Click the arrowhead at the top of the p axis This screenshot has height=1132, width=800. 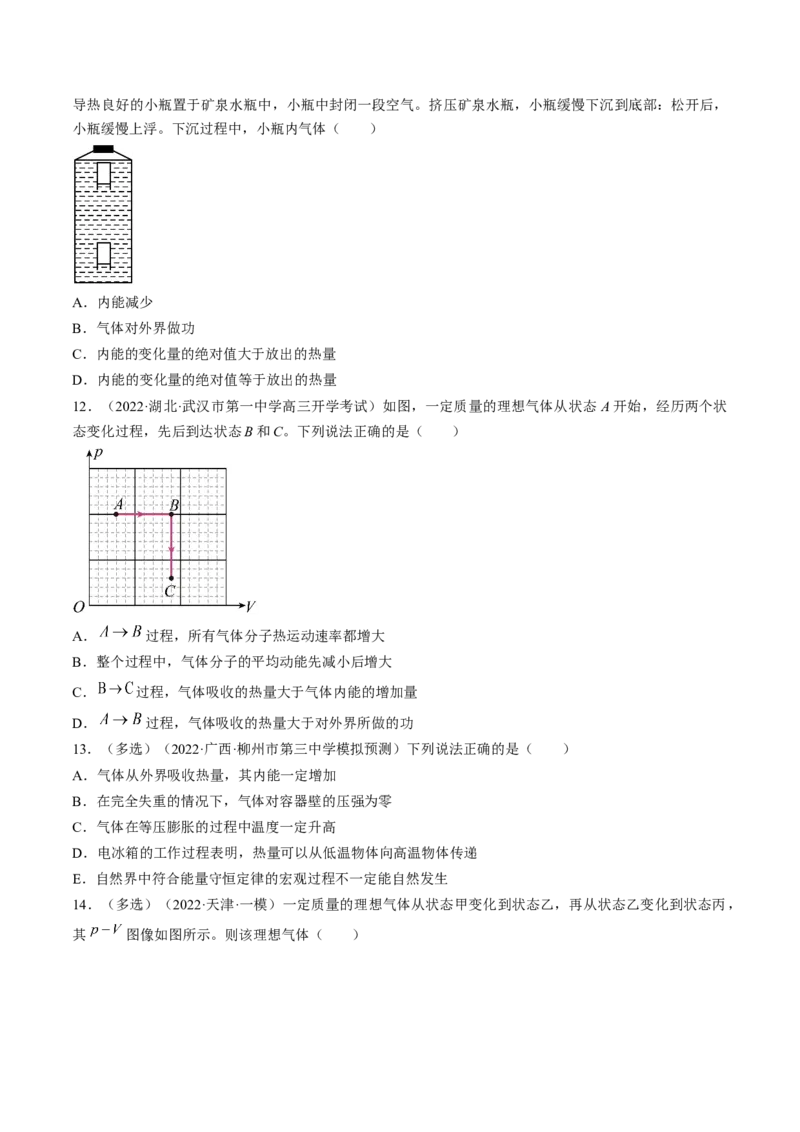click(x=89, y=450)
